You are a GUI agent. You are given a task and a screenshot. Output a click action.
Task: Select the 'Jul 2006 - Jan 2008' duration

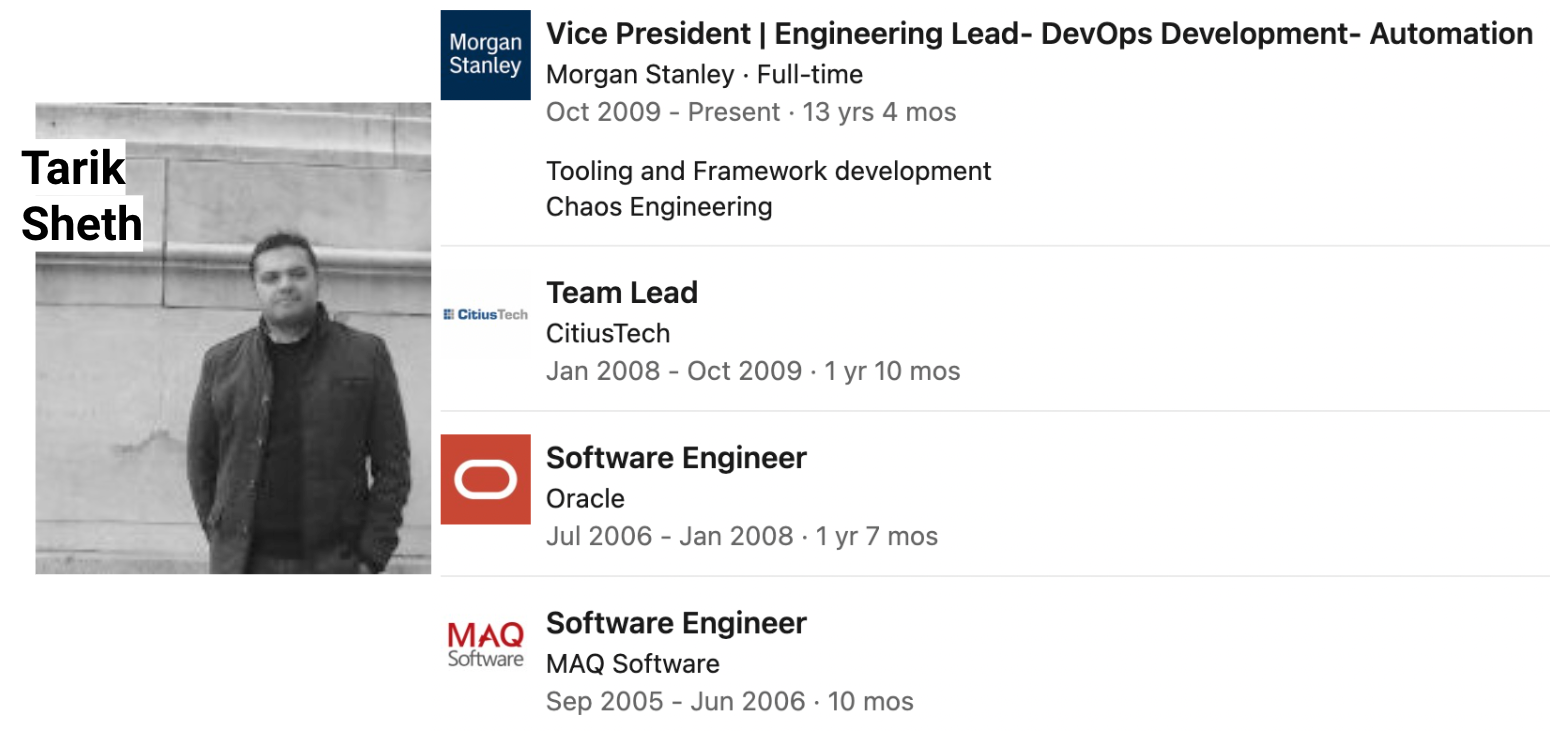[741, 537]
